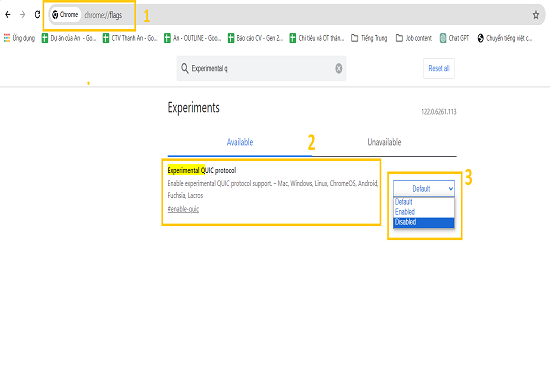Image resolution: width=550 pixels, height=375 pixels.
Task: Clear the flags search with X icon
Action: tap(338, 68)
